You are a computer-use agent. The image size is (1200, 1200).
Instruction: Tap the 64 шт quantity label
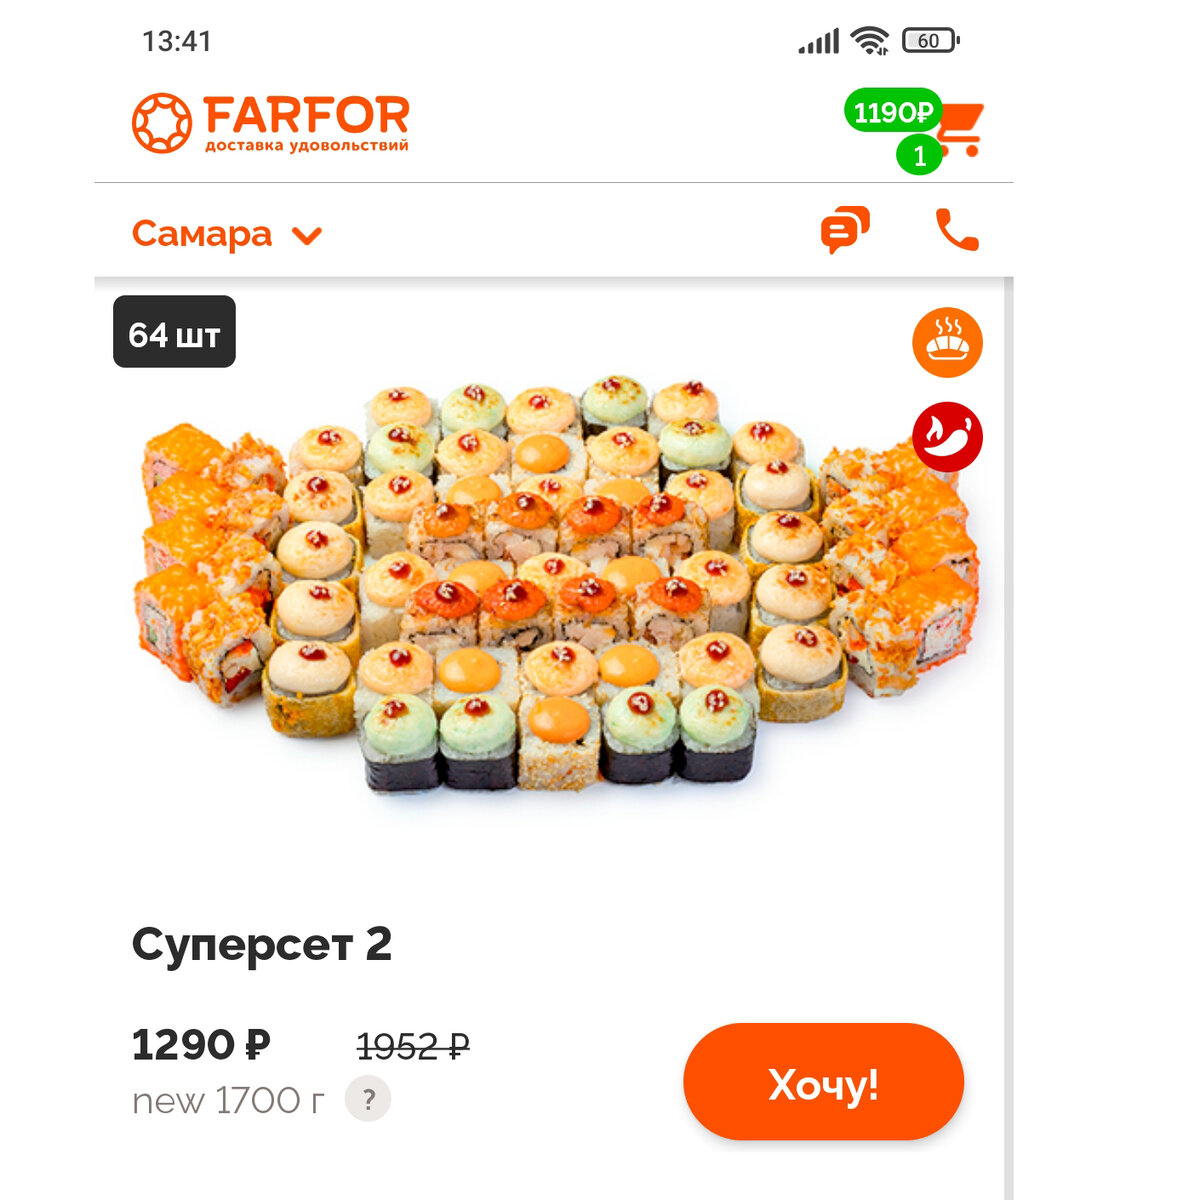point(174,332)
